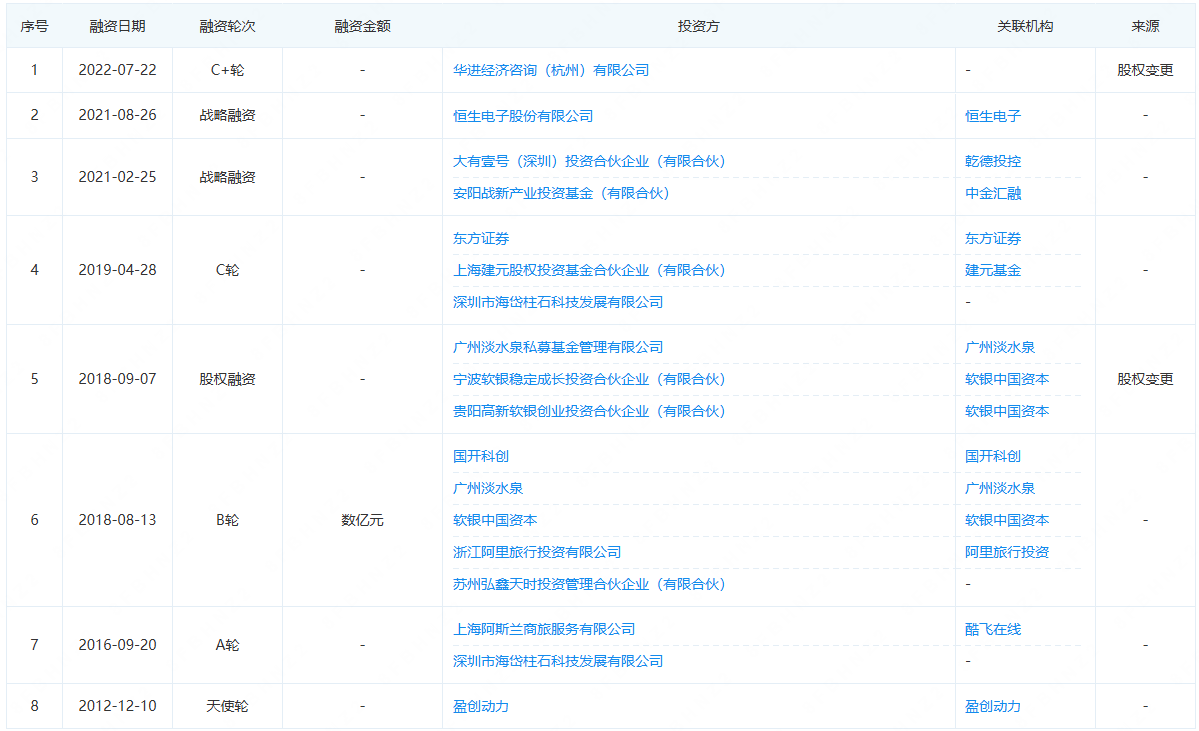Screen dimensions: 1199x731
Task: Open 广州淡水泉 investor in the B轮 row
Action: pyautogui.click(x=488, y=489)
